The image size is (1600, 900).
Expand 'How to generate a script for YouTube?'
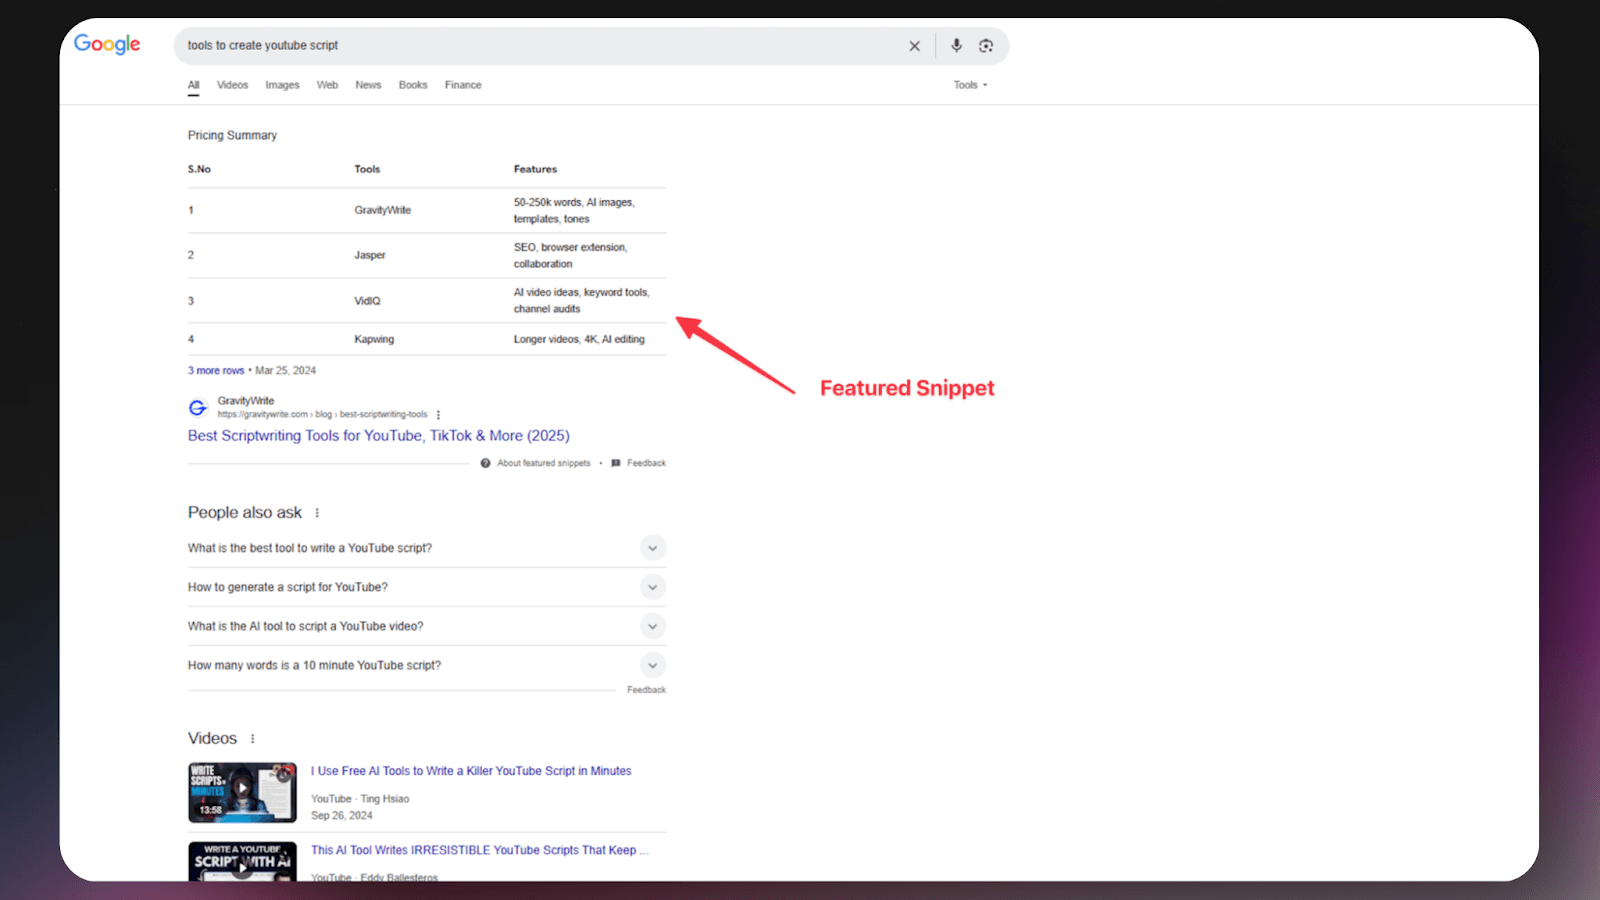[427, 587]
